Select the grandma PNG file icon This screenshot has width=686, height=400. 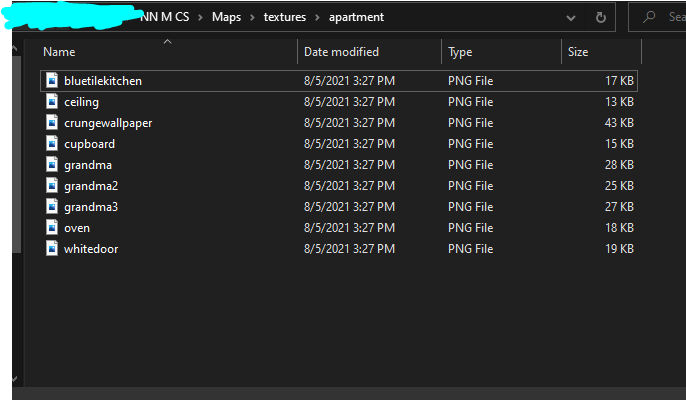53,165
